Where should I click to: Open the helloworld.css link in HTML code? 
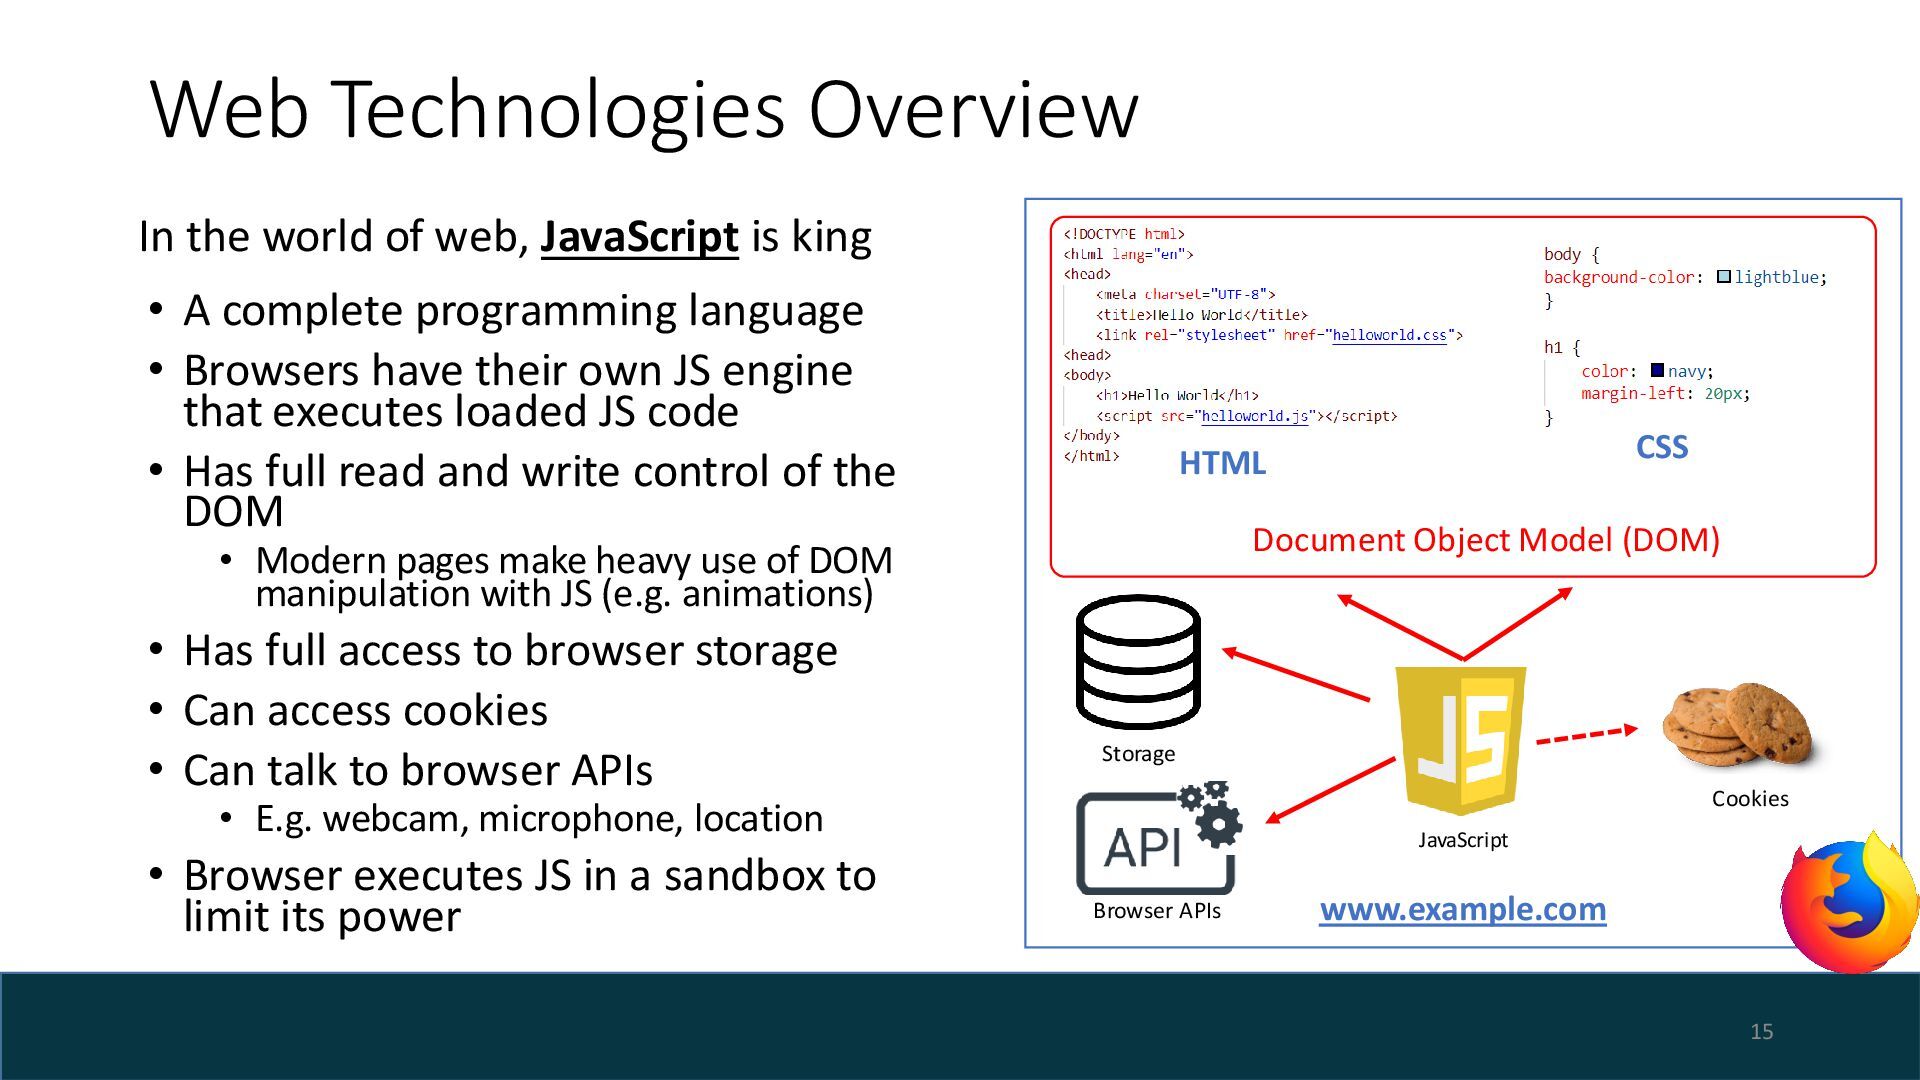click(x=1389, y=335)
